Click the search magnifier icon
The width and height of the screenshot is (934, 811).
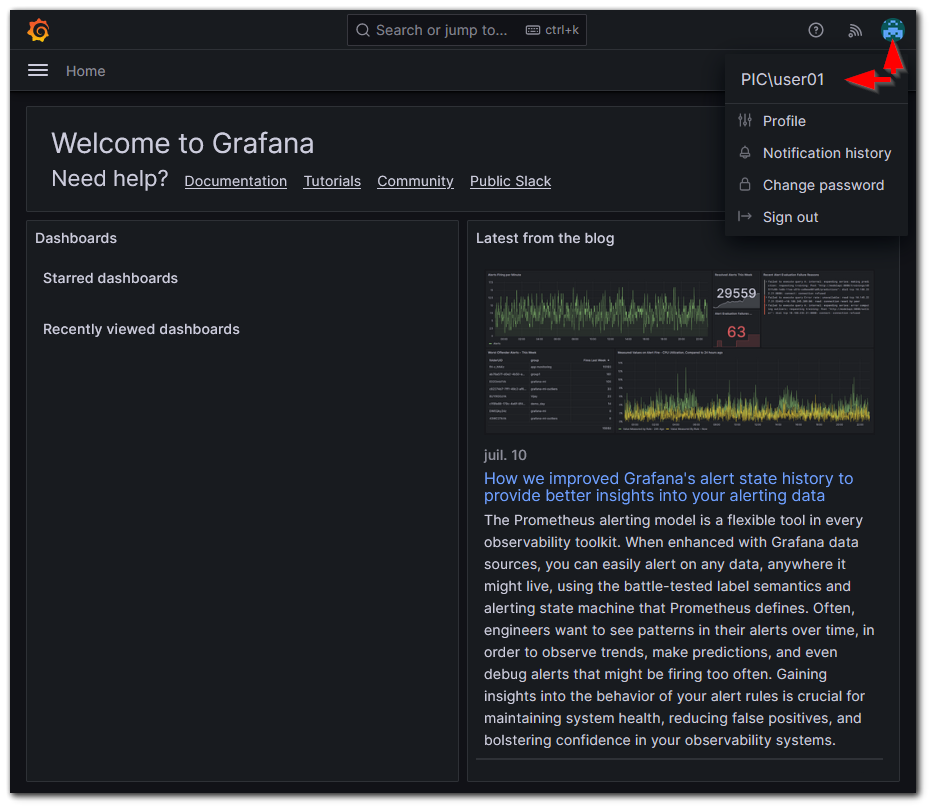tap(362, 30)
